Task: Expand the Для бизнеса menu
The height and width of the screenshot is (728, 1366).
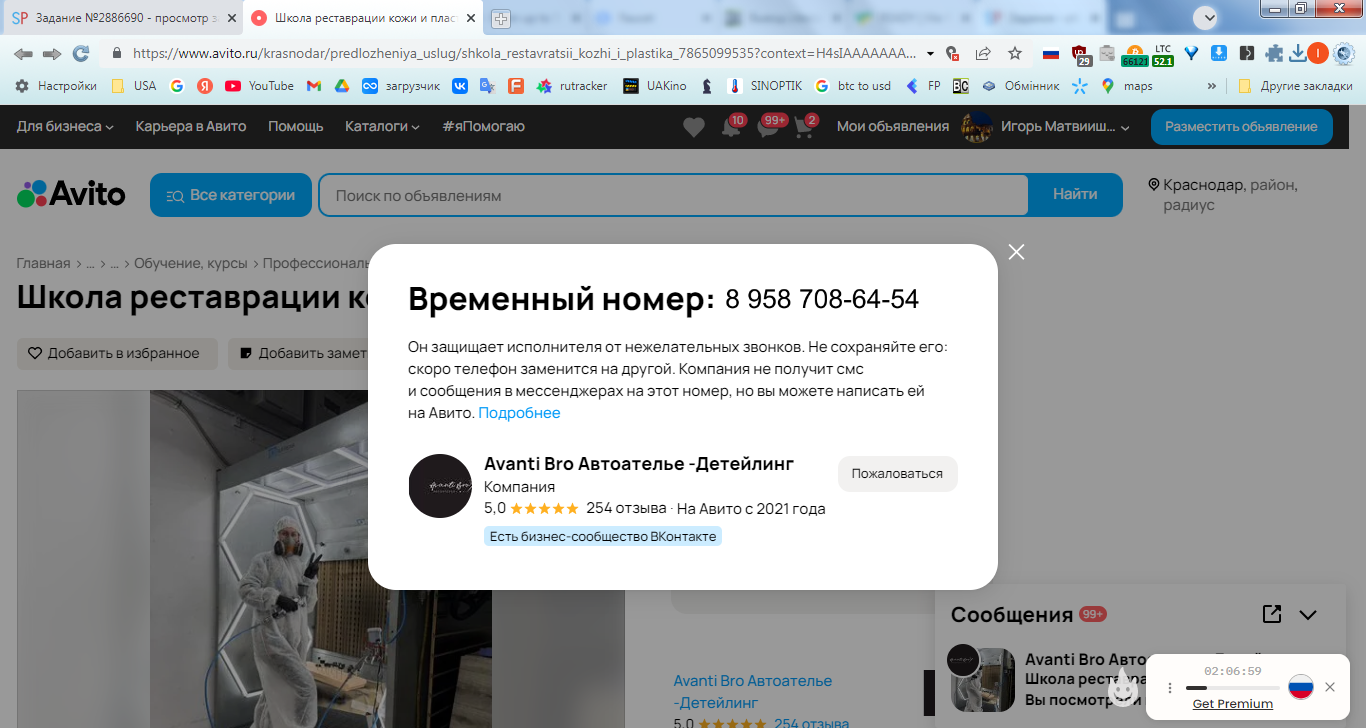Action: 65,127
